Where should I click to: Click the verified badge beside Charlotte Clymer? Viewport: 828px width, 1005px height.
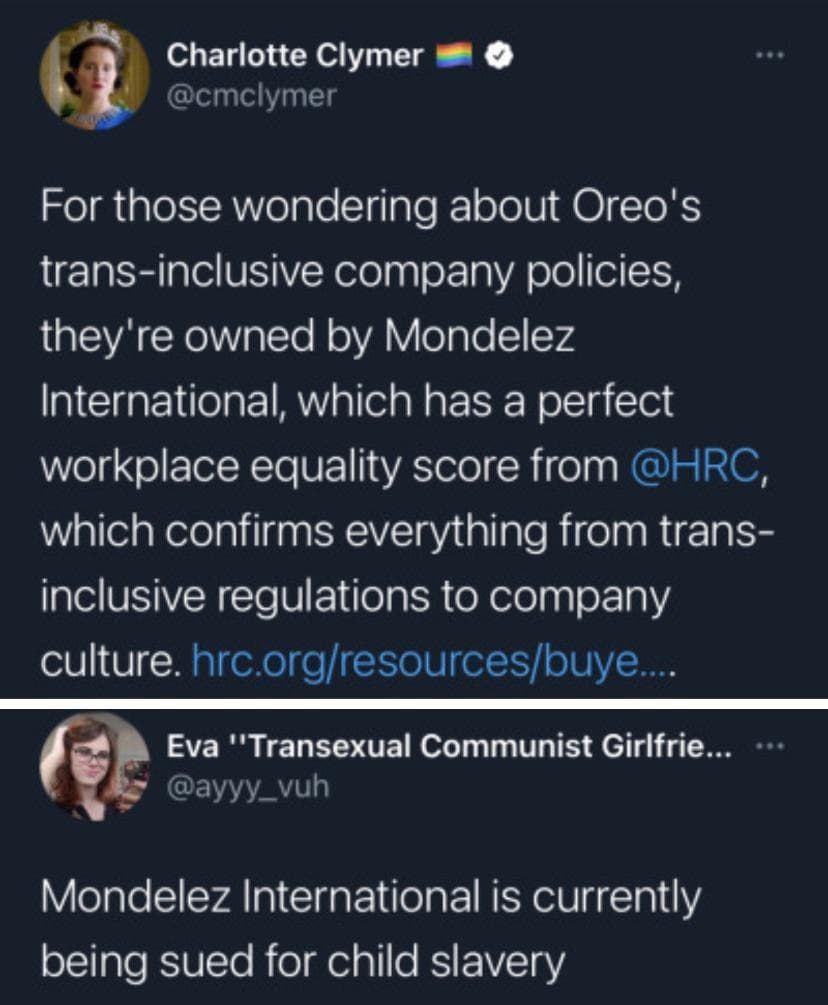point(498,57)
